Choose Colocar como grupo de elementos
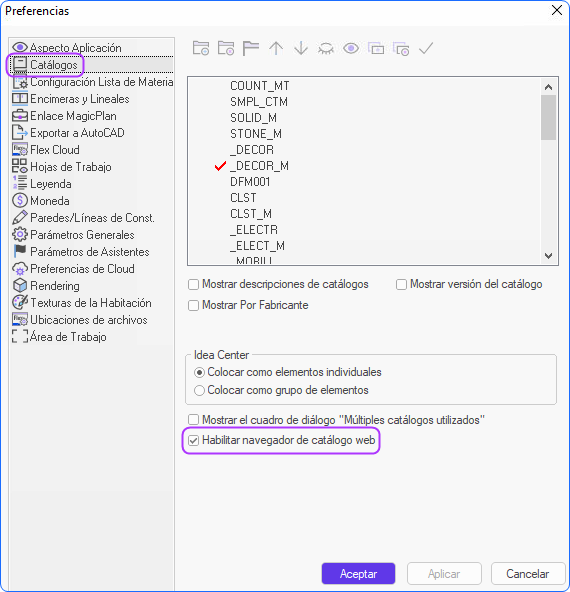Screen dimensions: 570x592 [x=199, y=390]
